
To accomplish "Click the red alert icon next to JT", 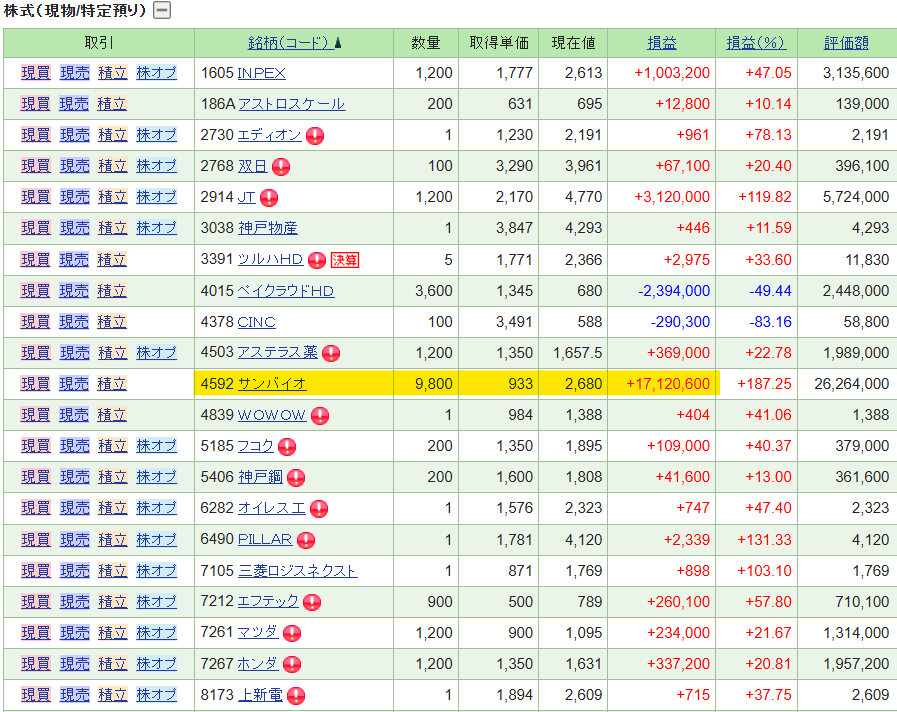I will 269,197.
